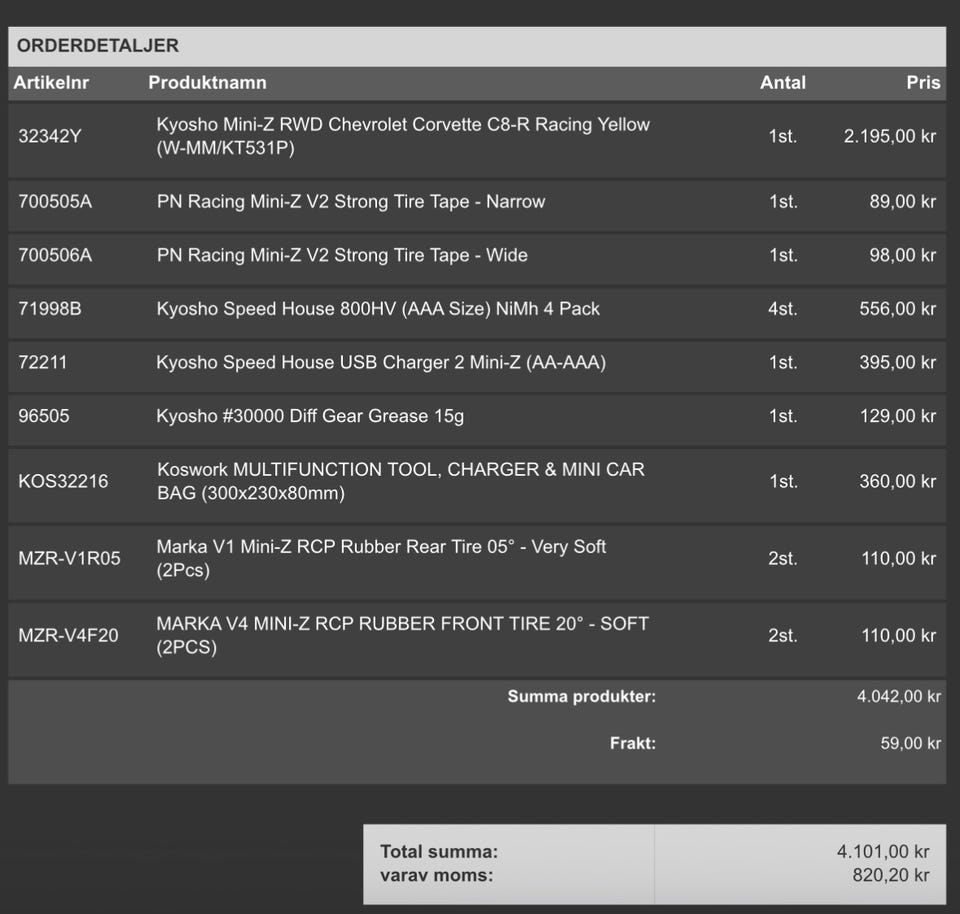The width and height of the screenshot is (960, 914).
Task: Open MARKA V4 Rubber Front Tire 20° Soft
Action: click(x=402, y=635)
